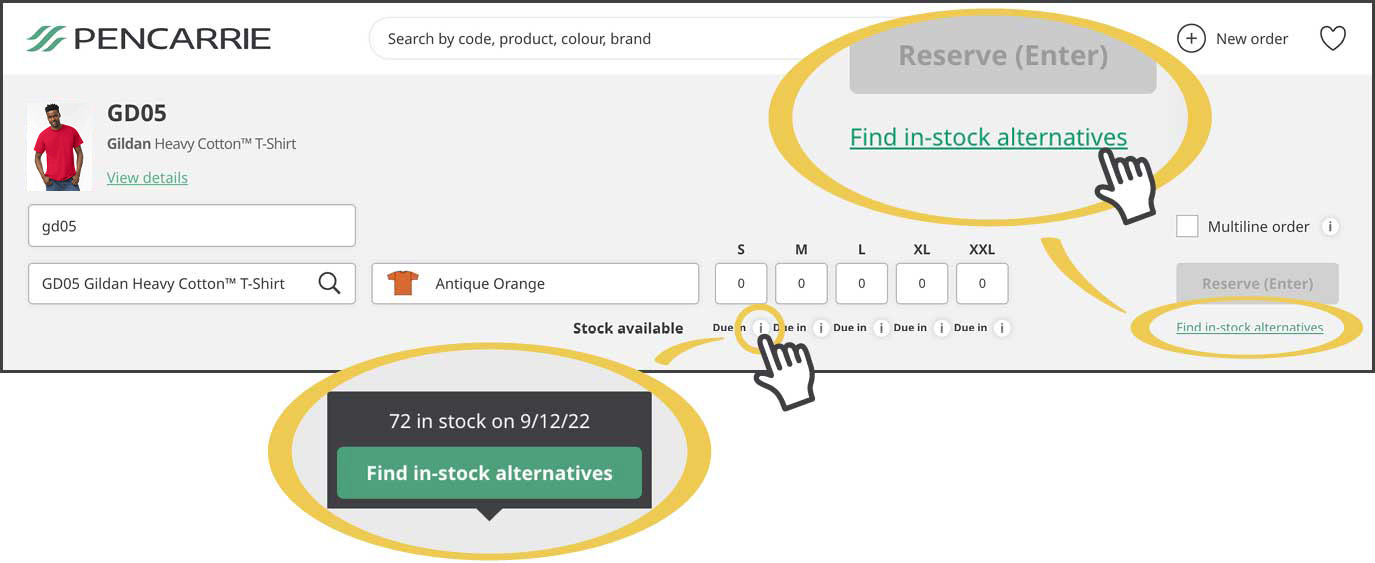Click info icon under size M
This screenshot has height=563, width=1375.
821,328
